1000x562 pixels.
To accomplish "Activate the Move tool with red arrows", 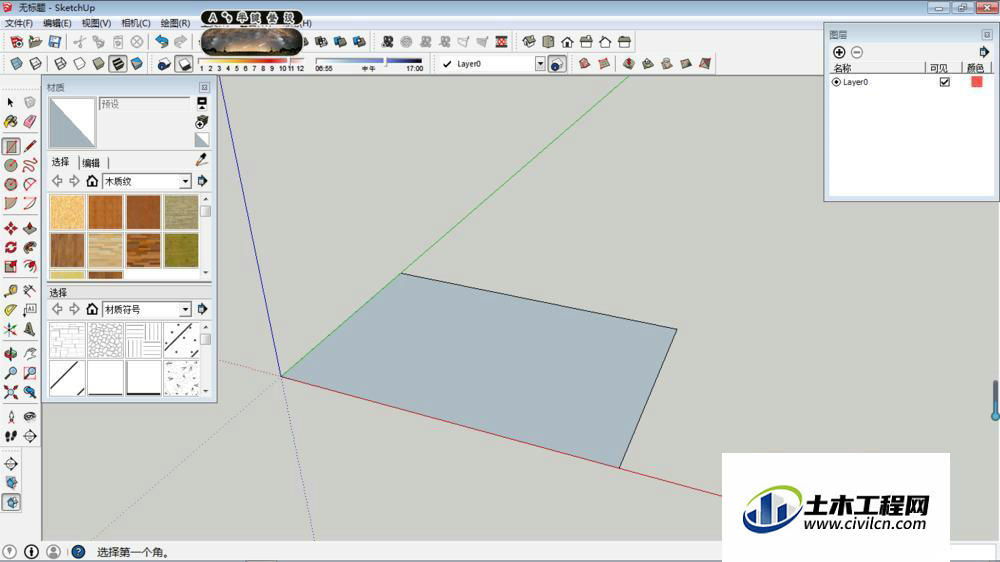I will tap(11, 228).
